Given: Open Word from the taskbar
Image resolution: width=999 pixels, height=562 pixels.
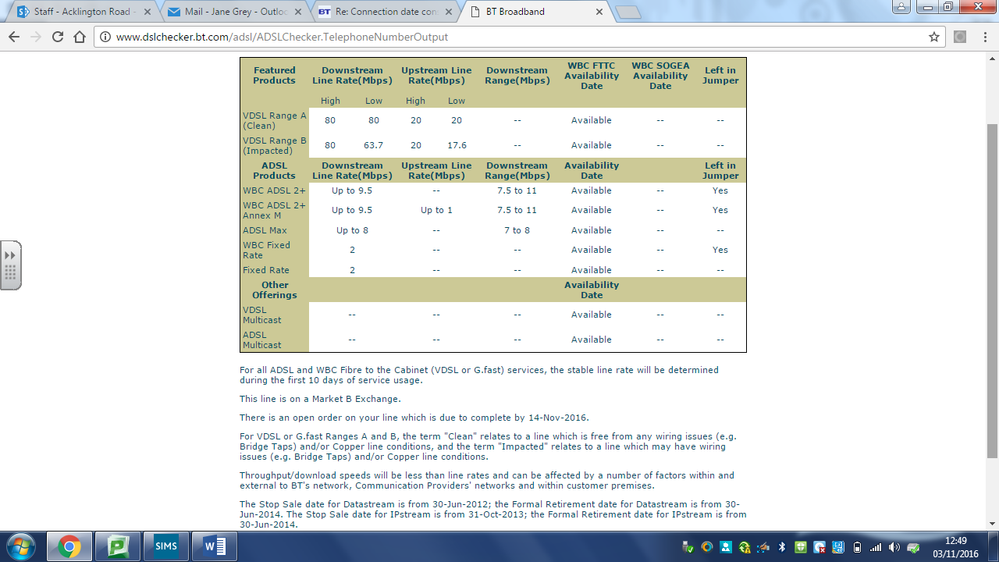Looking at the screenshot, I should (215, 547).
